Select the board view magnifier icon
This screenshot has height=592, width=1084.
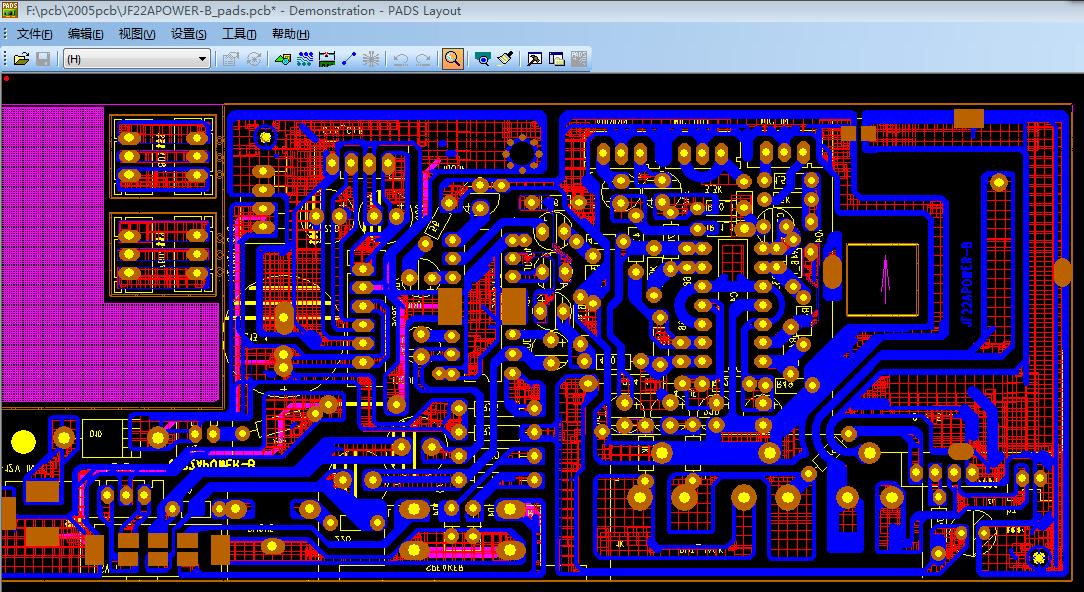[482, 58]
